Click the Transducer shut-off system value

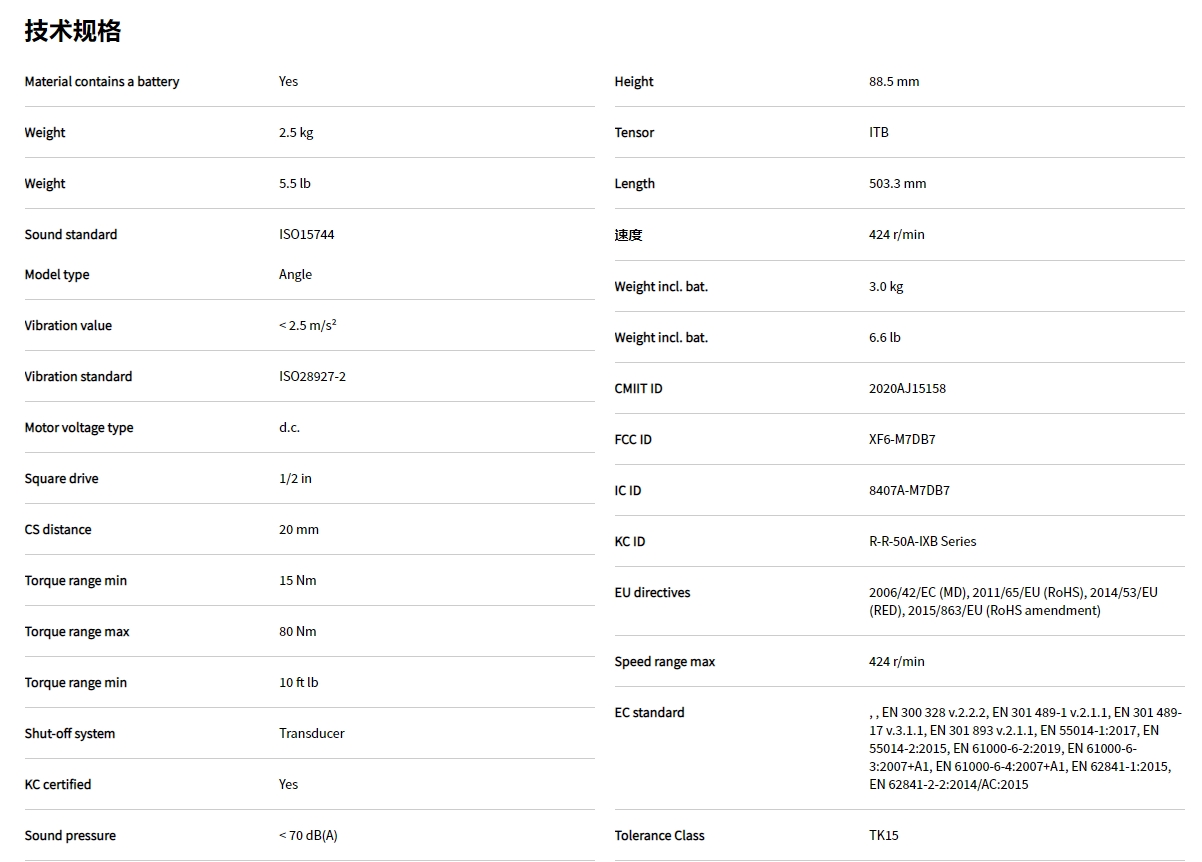tap(312, 734)
